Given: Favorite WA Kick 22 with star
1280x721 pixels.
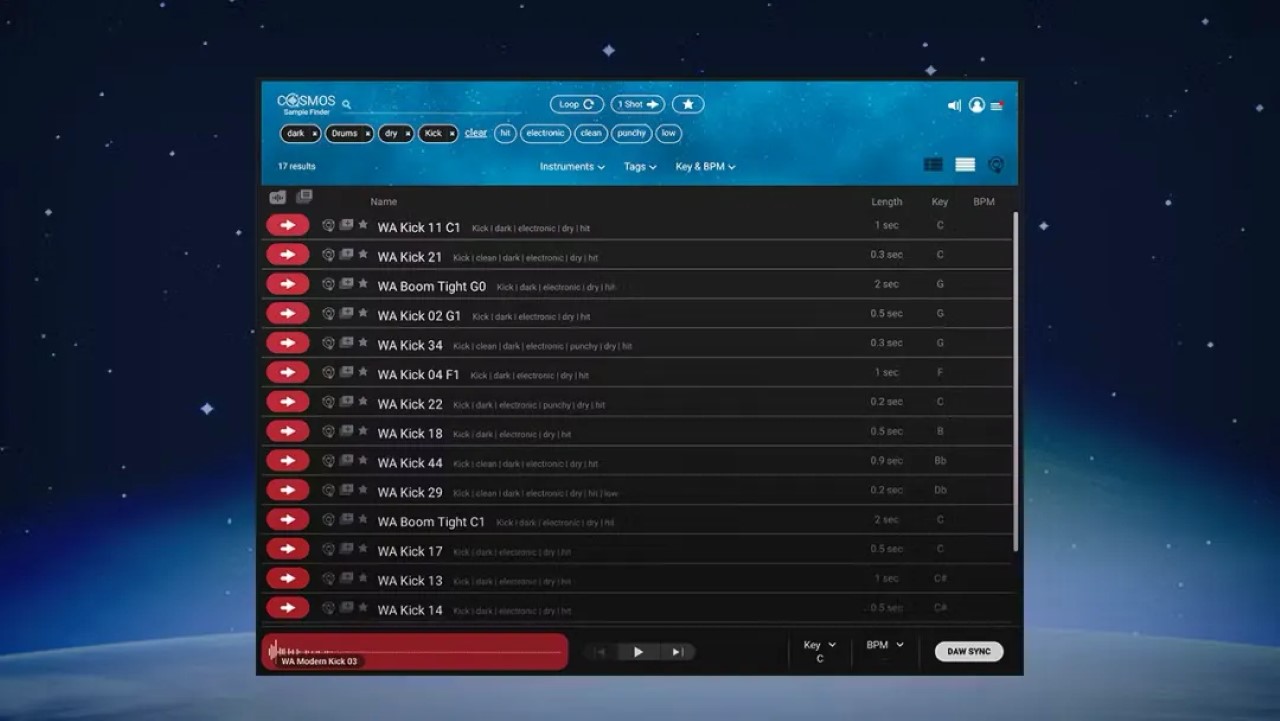Looking at the screenshot, I should pos(363,402).
